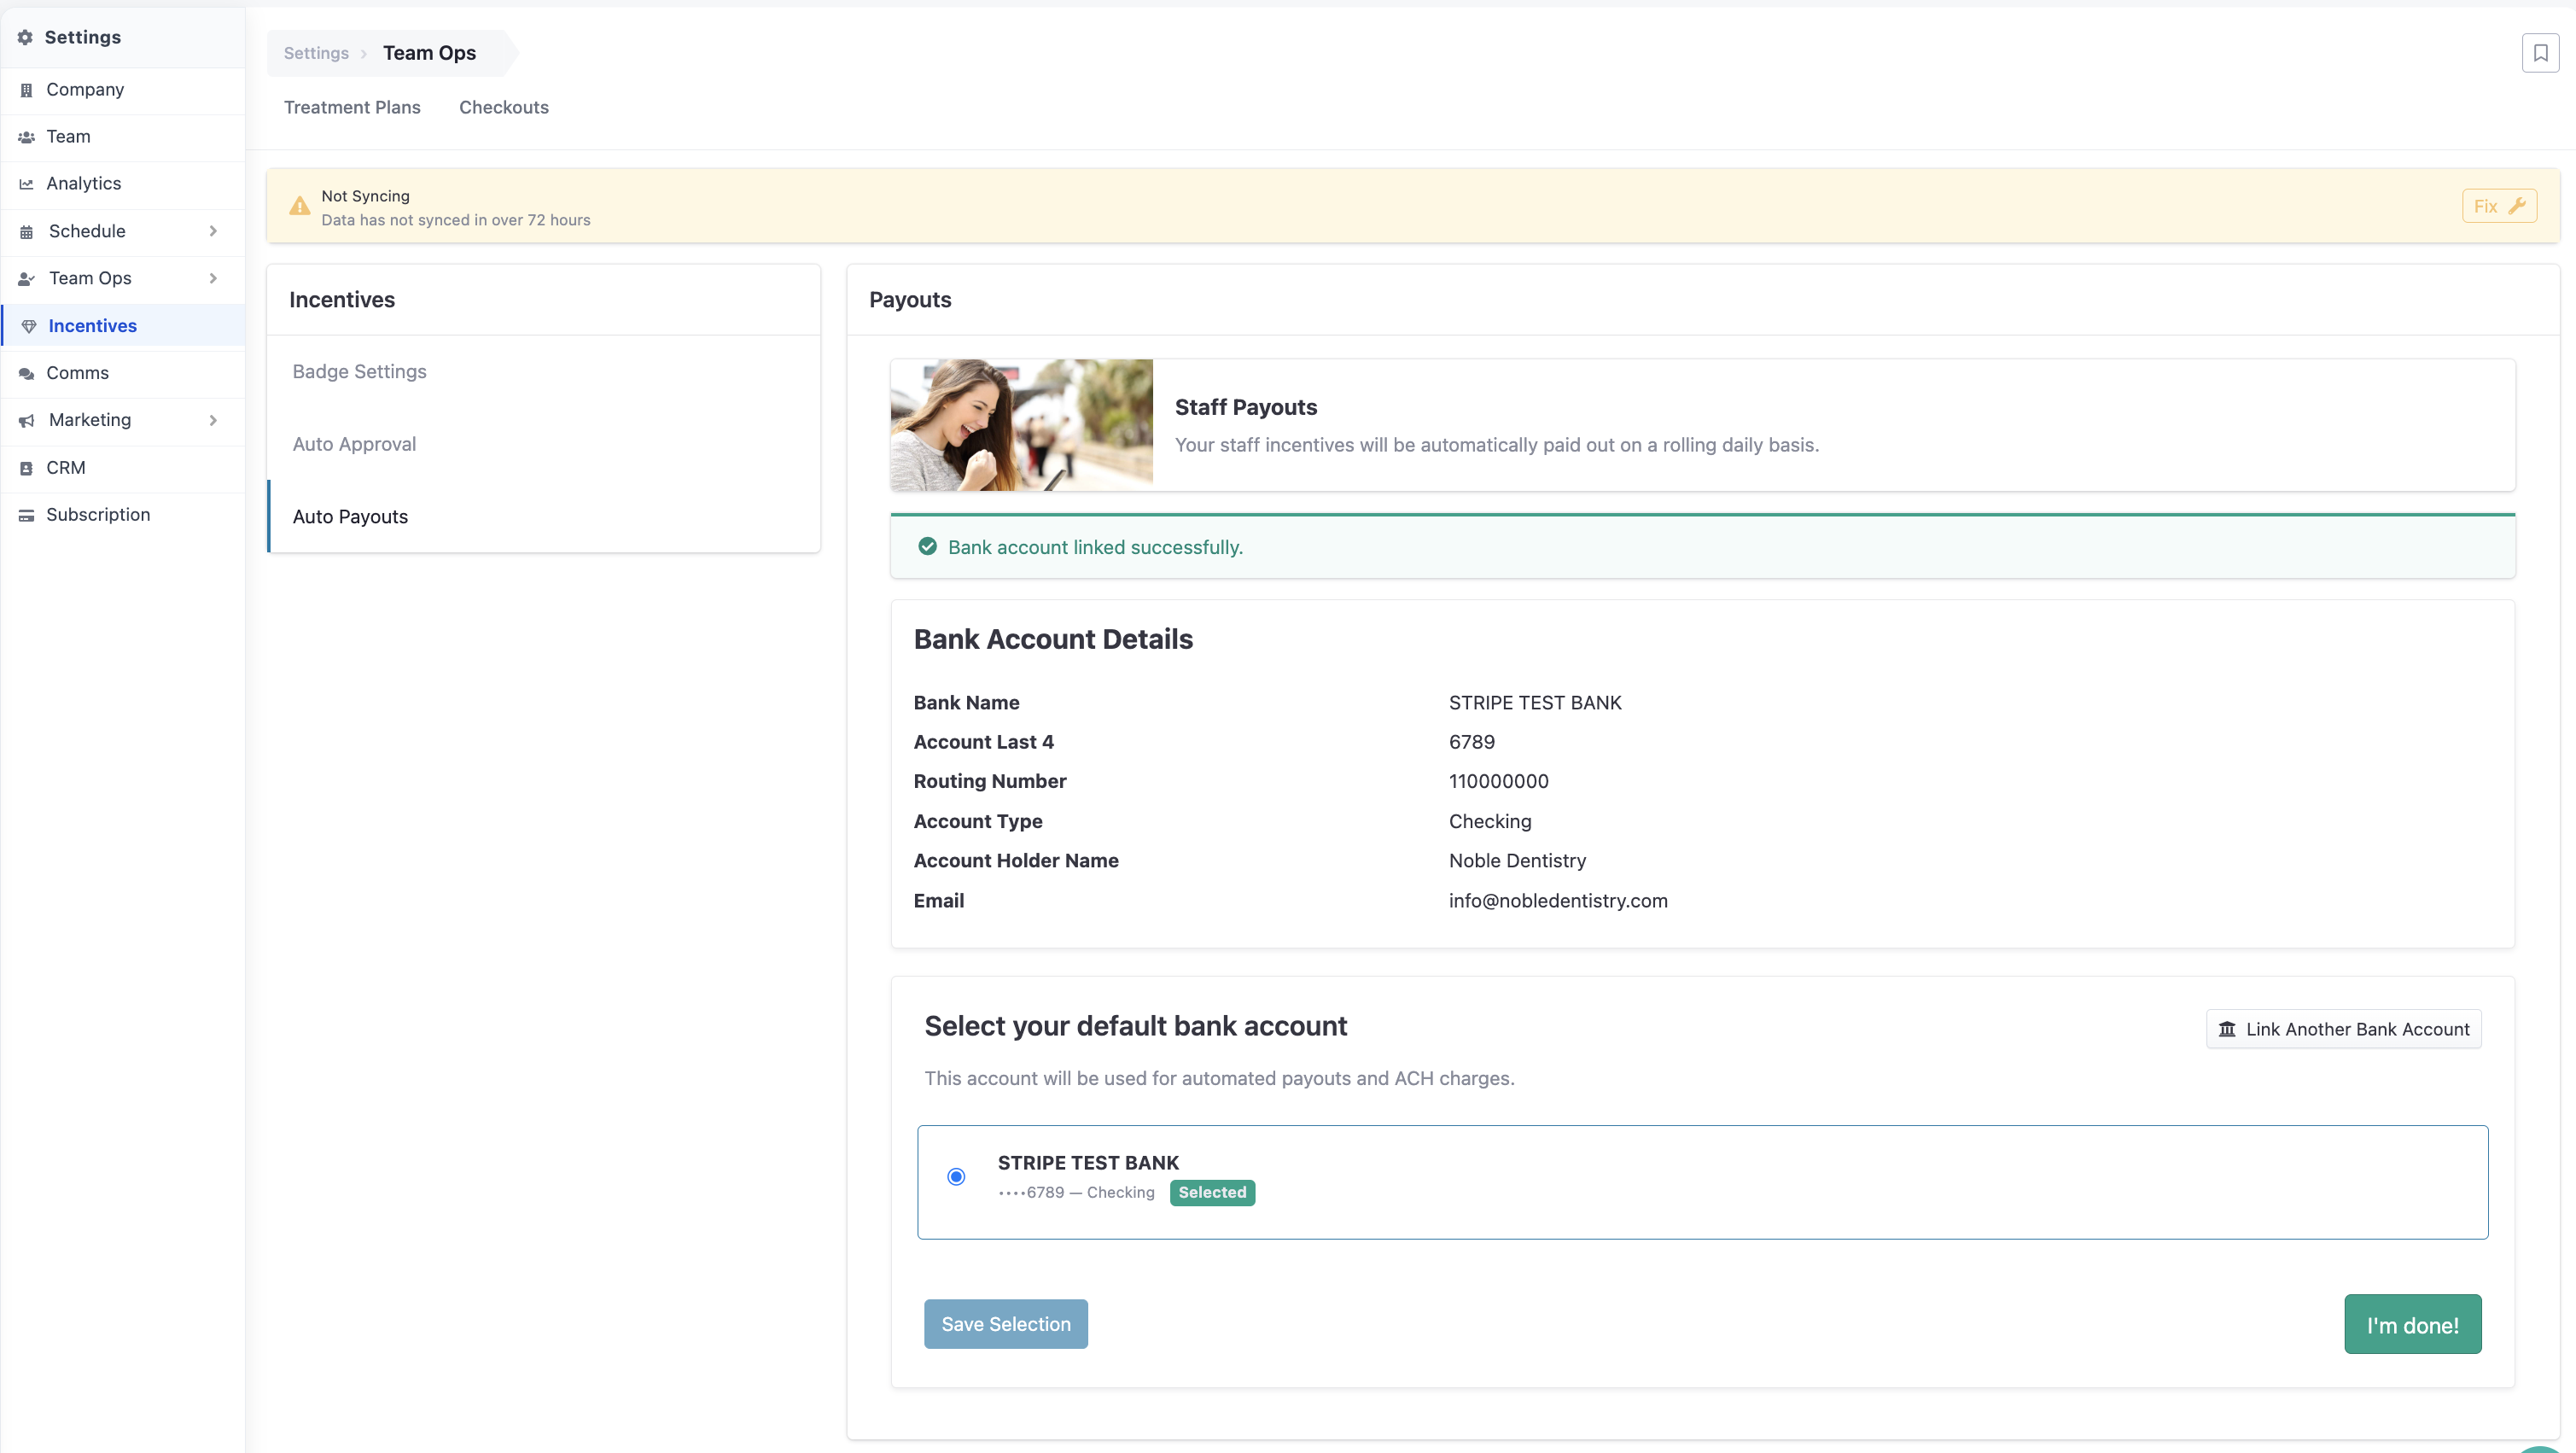Select the STRIPE TEST BANK radio button
The image size is (2576, 1453).
point(956,1177)
